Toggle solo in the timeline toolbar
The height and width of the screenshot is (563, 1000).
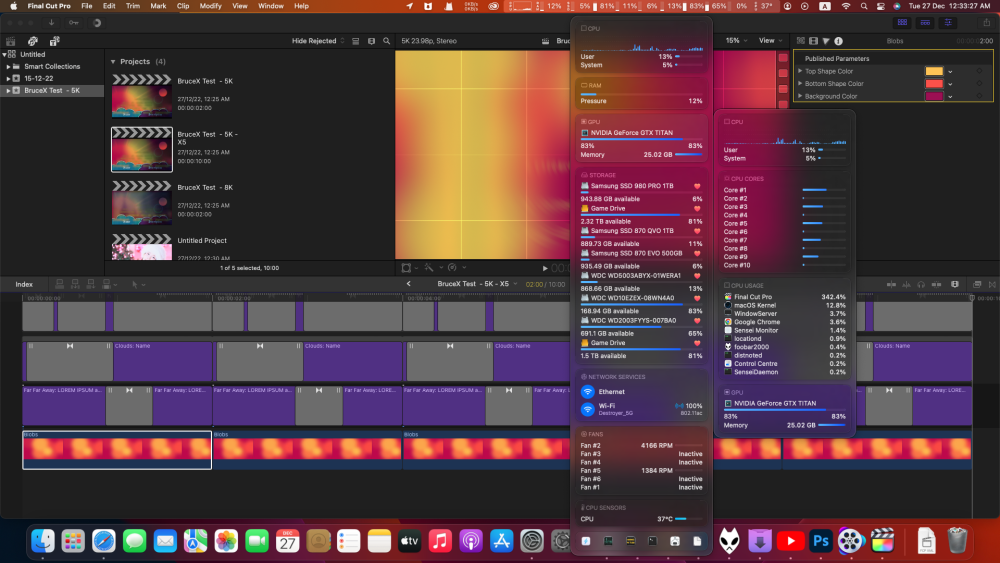(921, 284)
